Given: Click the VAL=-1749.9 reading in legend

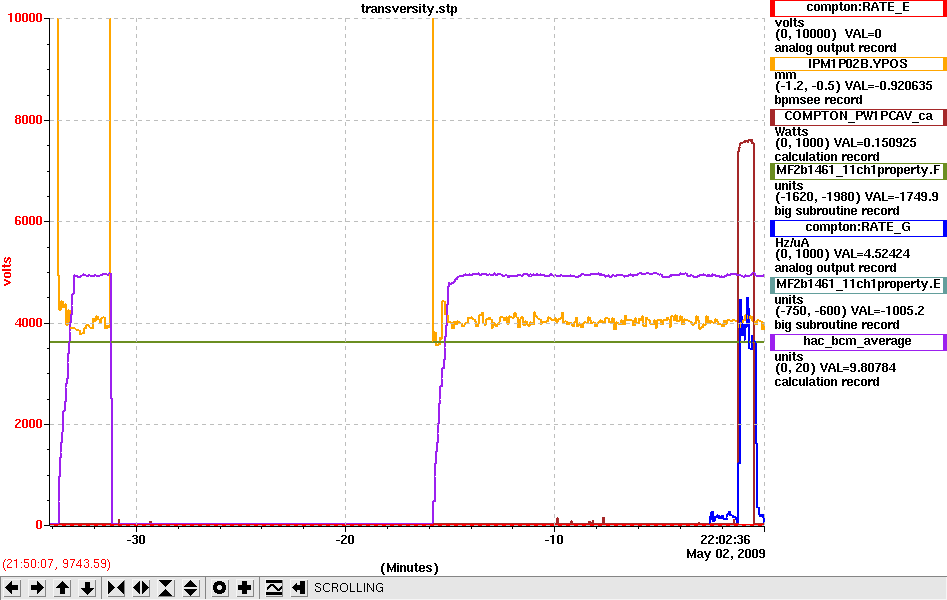Looking at the screenshot, I should [x=902, y=196].
